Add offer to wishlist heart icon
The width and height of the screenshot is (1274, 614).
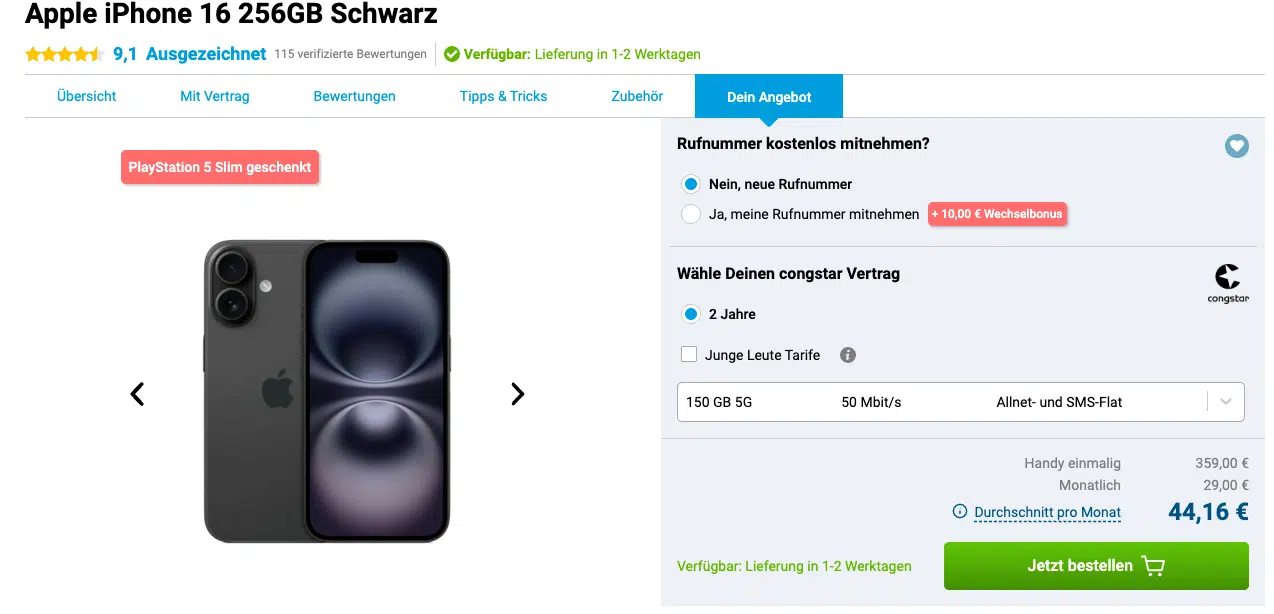click(x=1237, y=146)
